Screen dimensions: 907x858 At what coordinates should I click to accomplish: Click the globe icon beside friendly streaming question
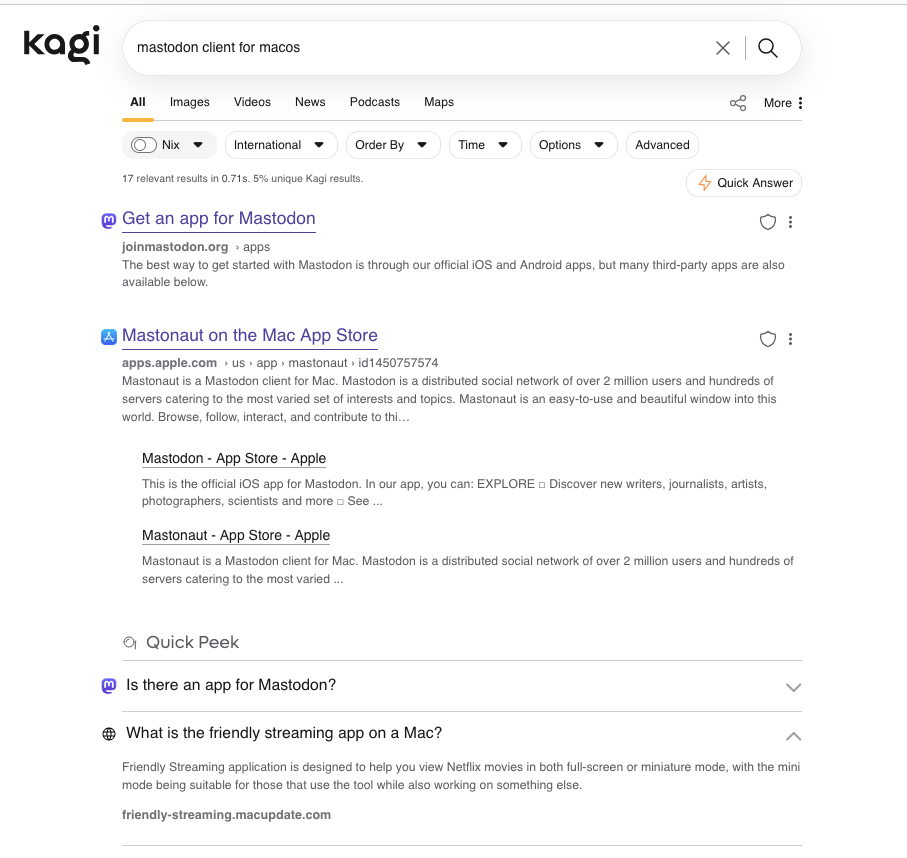tap(109, 734)
